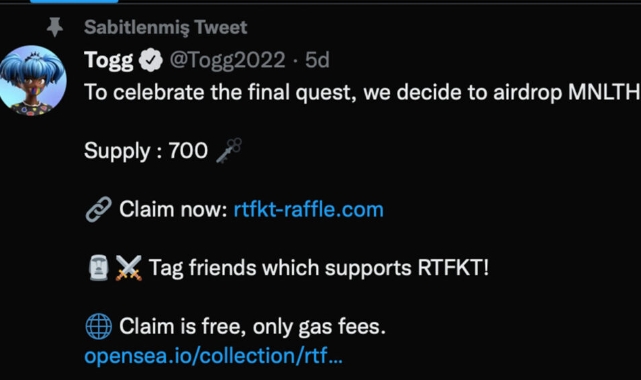Open the opensea.io/collection link
Image resolution: width=641 pixels, height=380 pixels.
(x=213, y=355)
